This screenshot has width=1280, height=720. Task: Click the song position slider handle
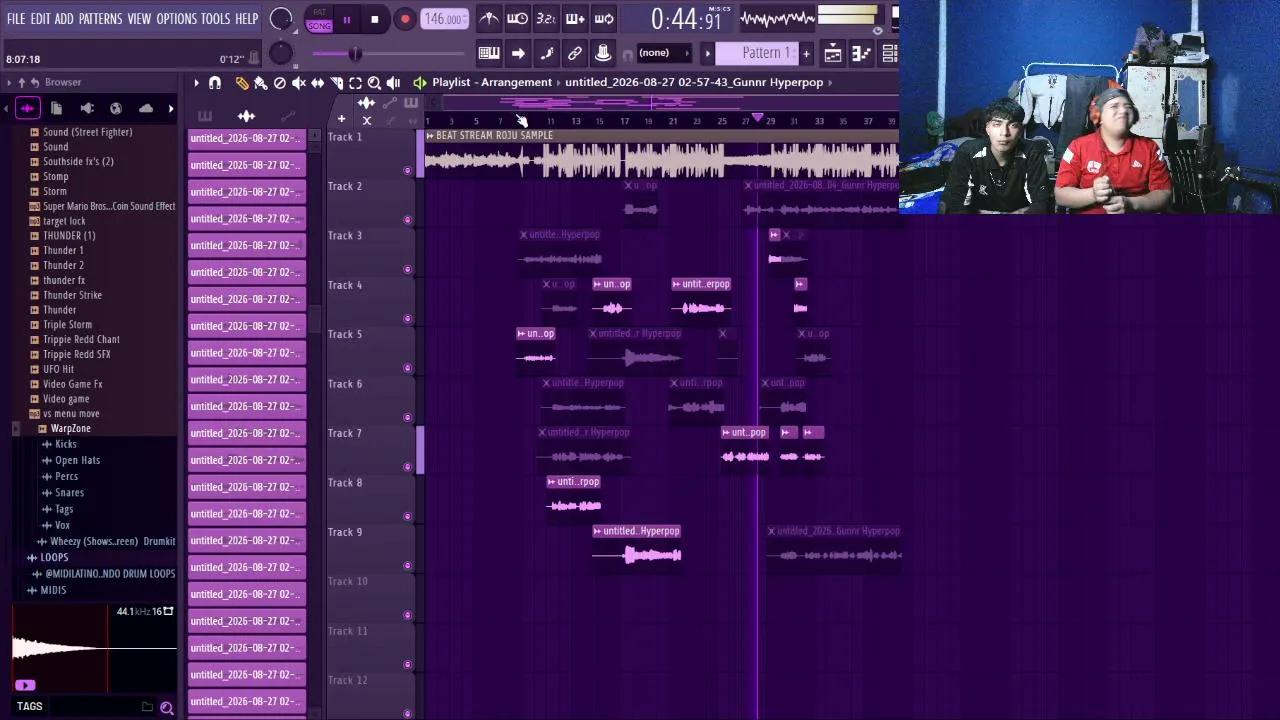(354, 54)
